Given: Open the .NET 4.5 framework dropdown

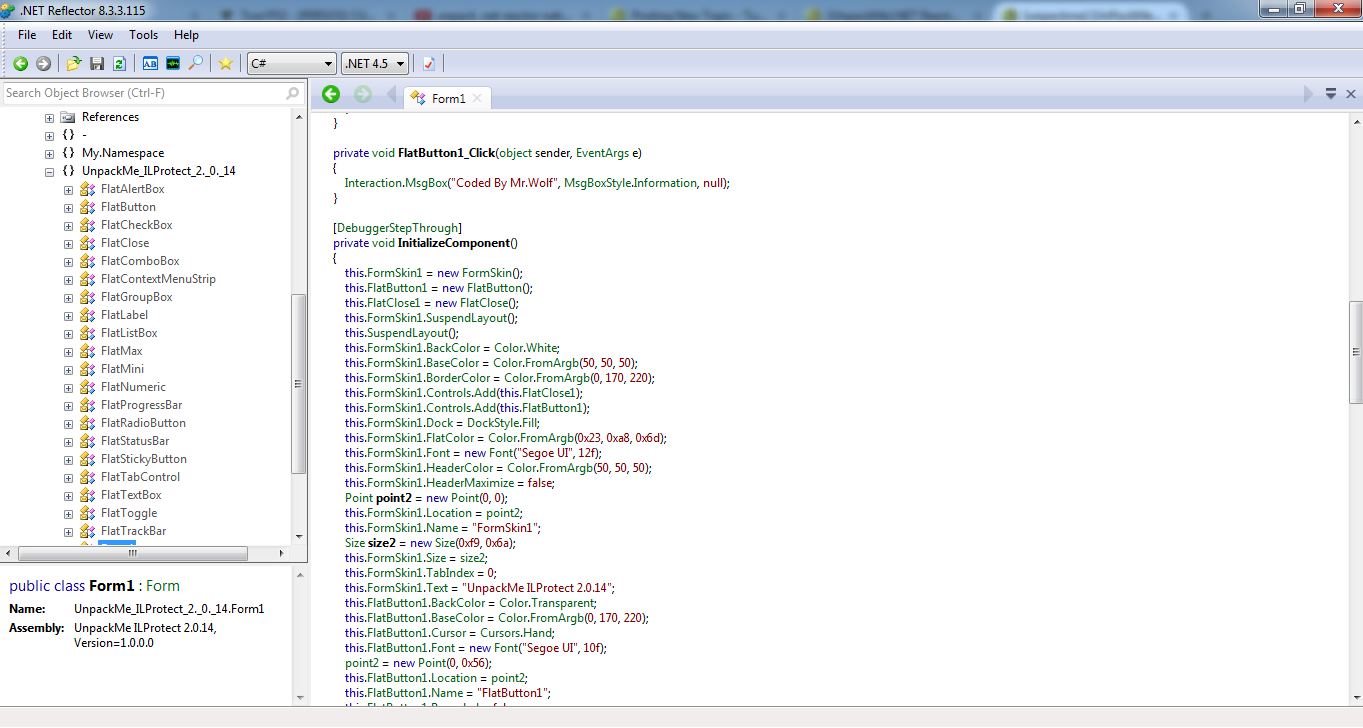Looking at the screenshot, I should click(375, 64).
